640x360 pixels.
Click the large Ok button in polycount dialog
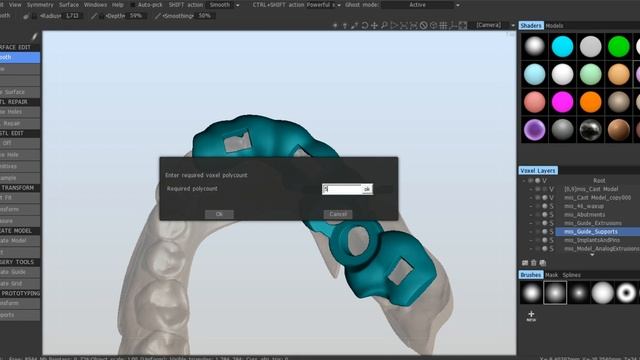pyautogui.click(x=219, y=214)
